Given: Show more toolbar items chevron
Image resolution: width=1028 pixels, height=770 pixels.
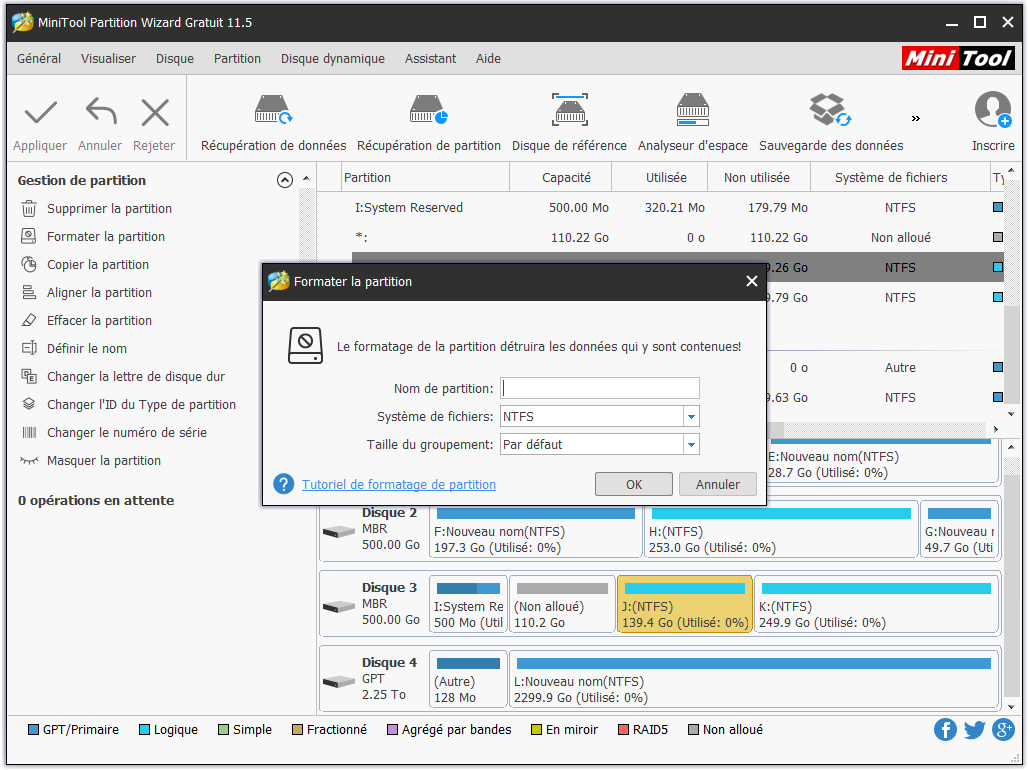Looking at the screenshot, I should pos(916,119).
